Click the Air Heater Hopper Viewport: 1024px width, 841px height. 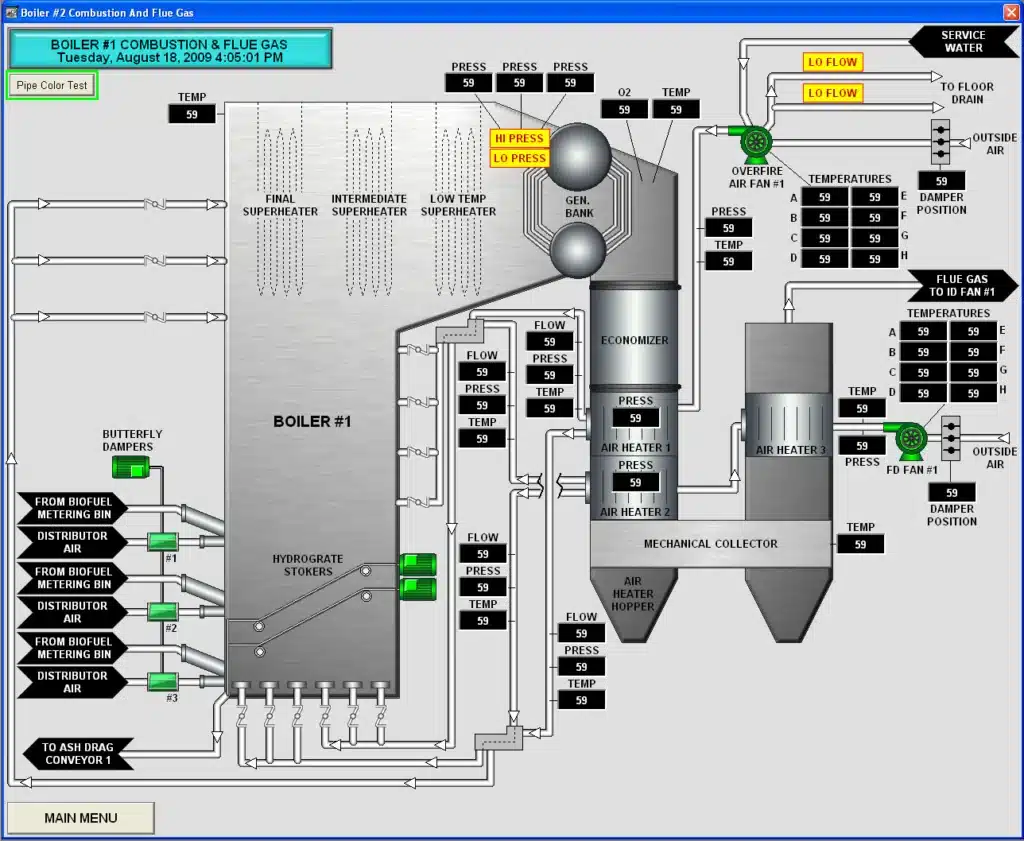tap(633, 604)
